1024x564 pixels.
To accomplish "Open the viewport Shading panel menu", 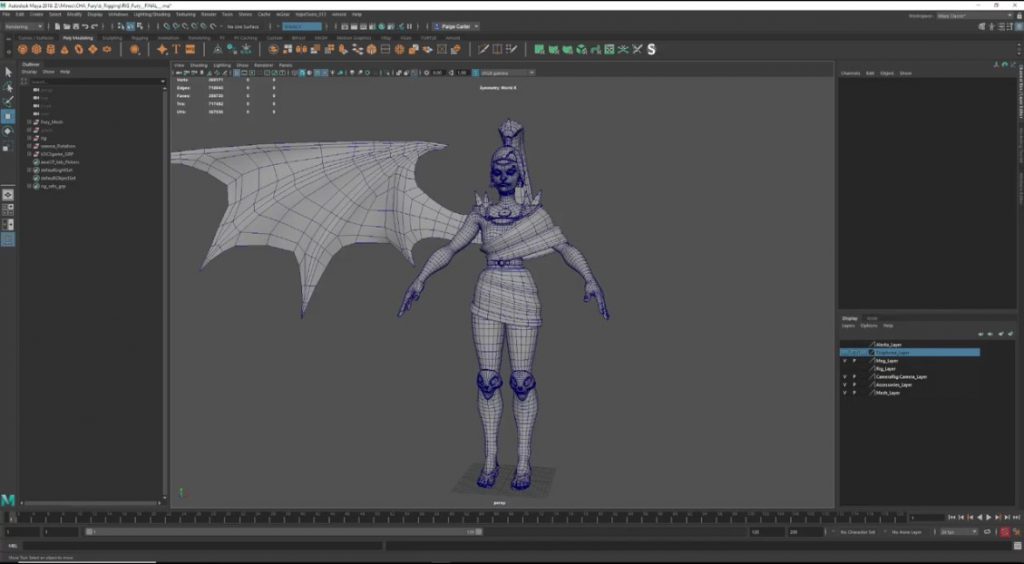I will [199, 65].
